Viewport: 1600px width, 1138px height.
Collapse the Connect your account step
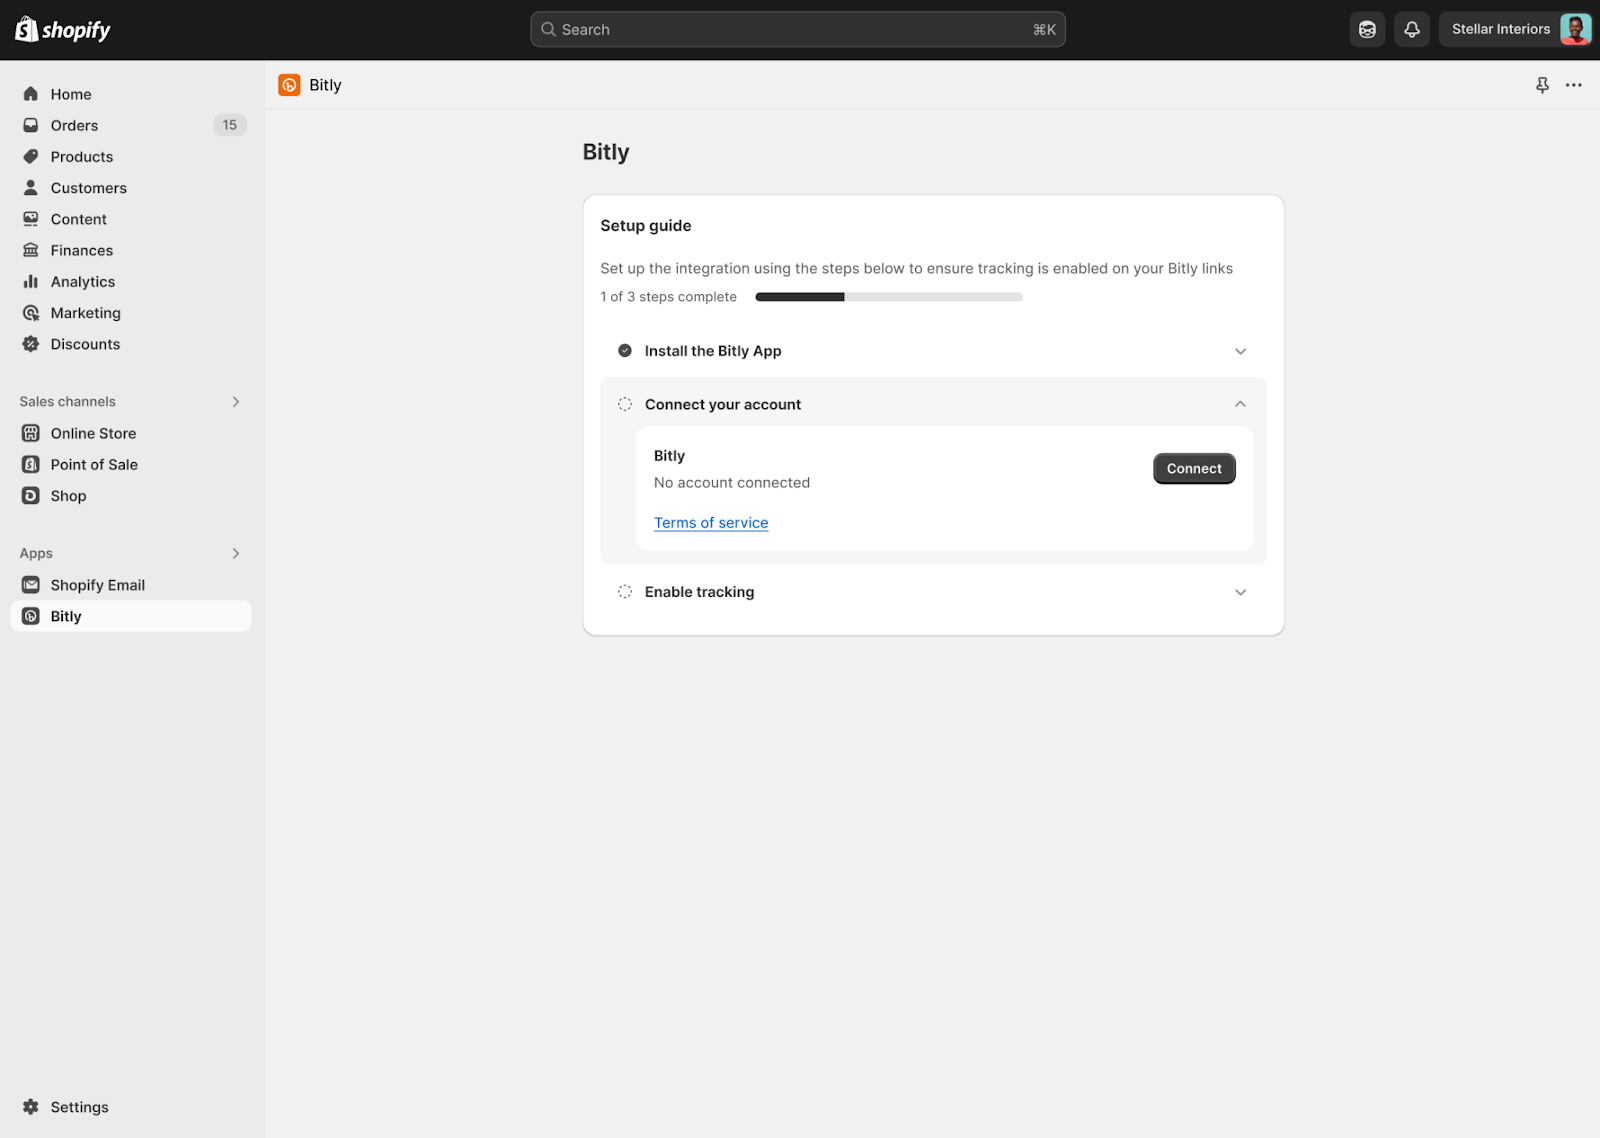(1240, 404)
